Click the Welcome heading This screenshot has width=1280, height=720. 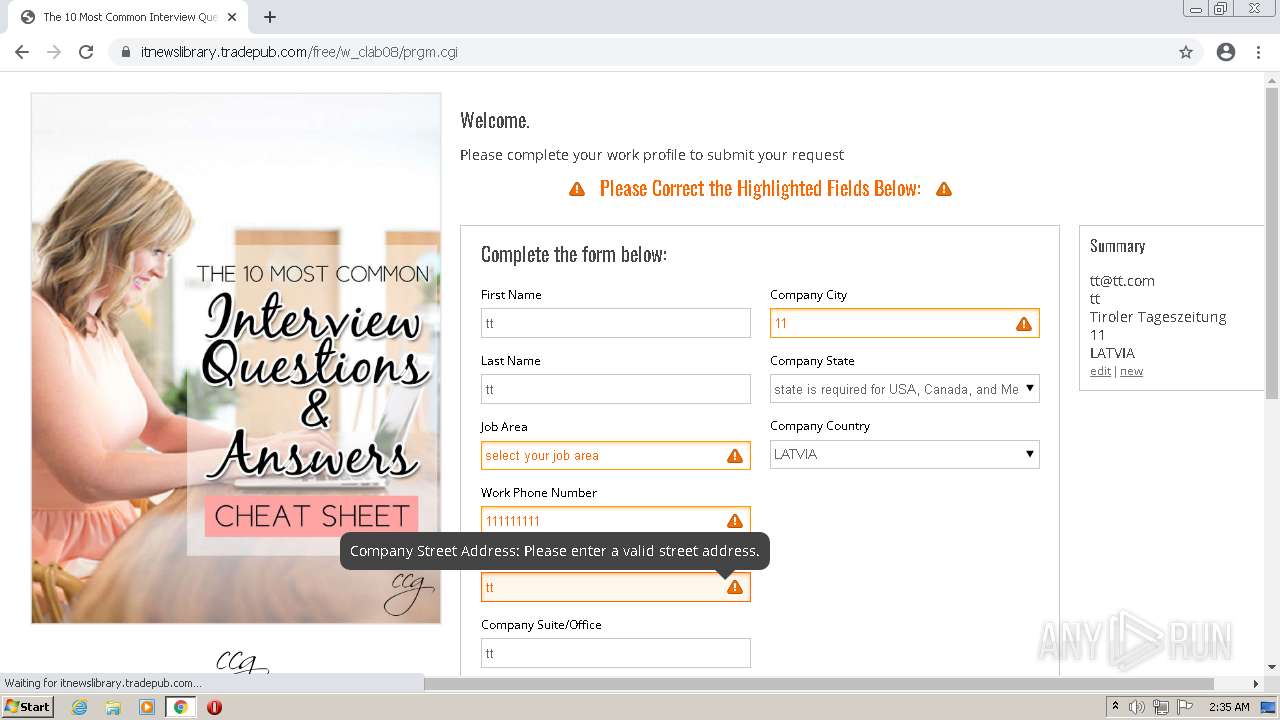pyautogui.click(x=495, y=121)
